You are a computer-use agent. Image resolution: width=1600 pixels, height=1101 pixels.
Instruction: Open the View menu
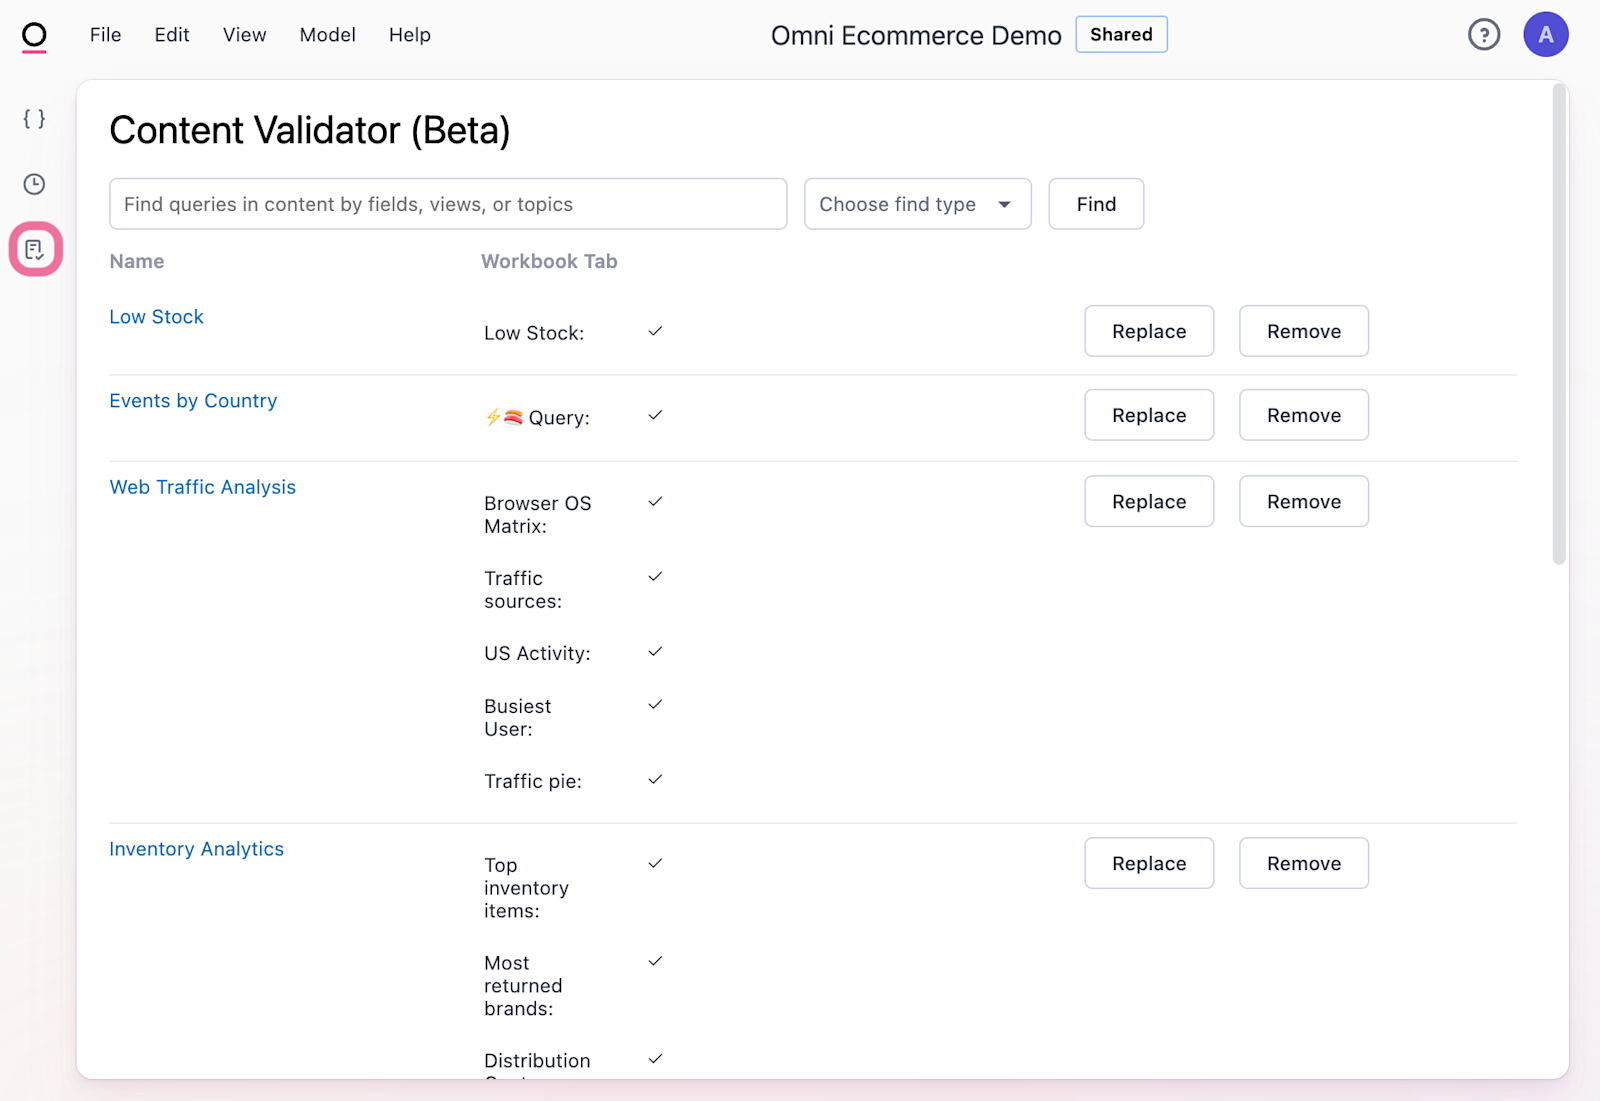pos(244,34)
